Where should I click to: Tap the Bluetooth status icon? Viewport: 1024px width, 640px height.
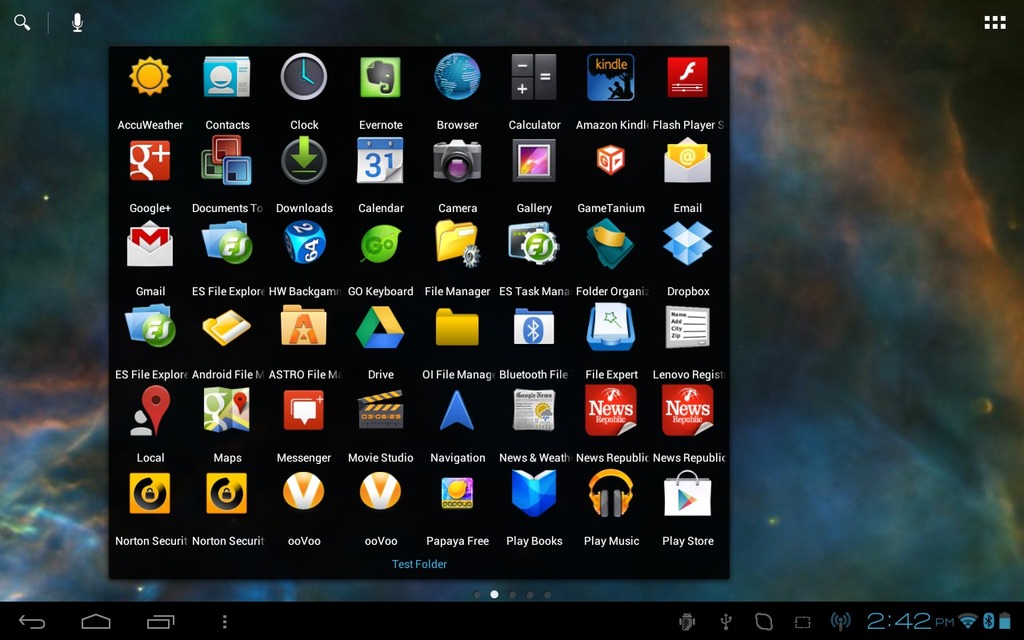[x=988, y=620]
